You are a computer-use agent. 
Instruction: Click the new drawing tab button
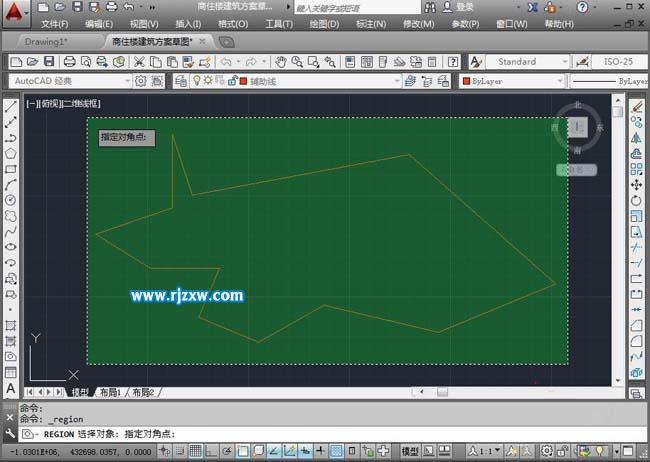point(226,42)
